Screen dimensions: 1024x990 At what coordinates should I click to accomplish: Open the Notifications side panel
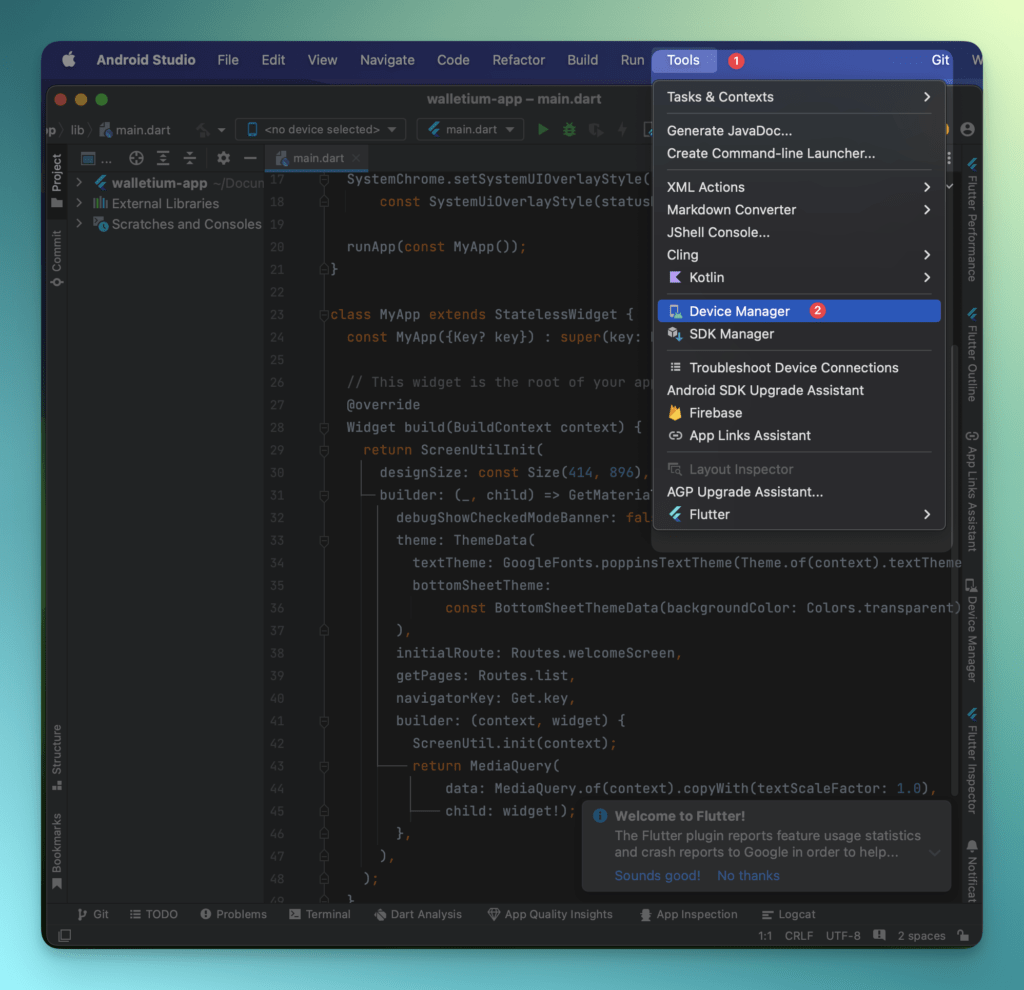972,870
